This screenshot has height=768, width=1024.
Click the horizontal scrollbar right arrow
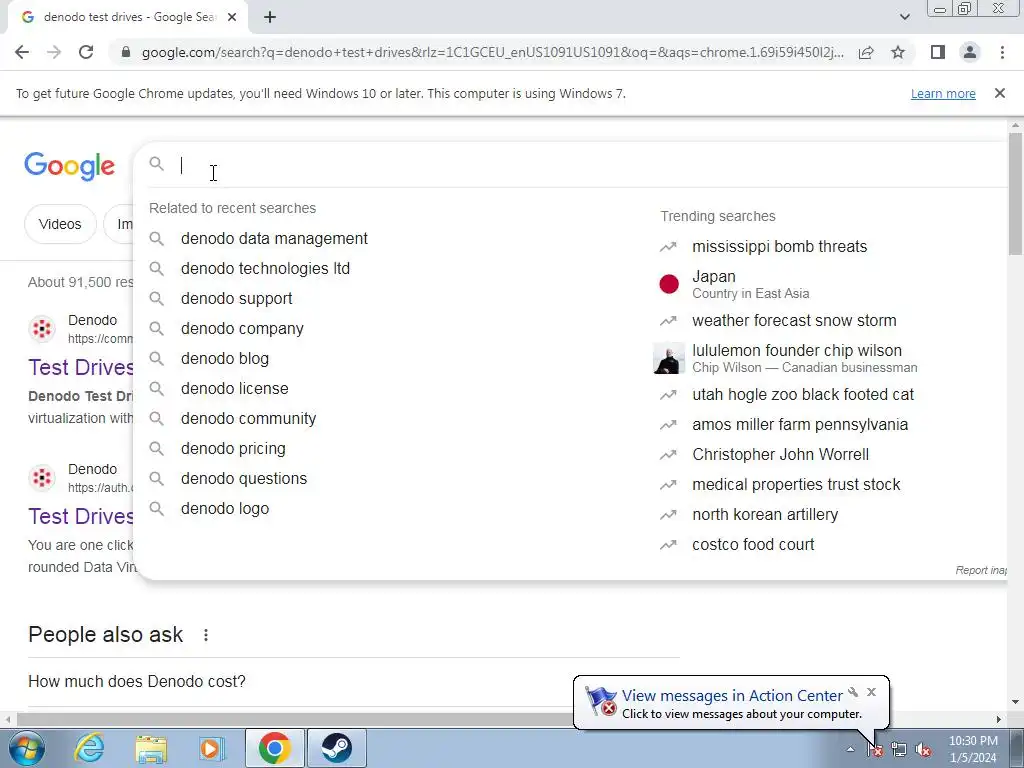pyautogui.click(x=998, y=719)
